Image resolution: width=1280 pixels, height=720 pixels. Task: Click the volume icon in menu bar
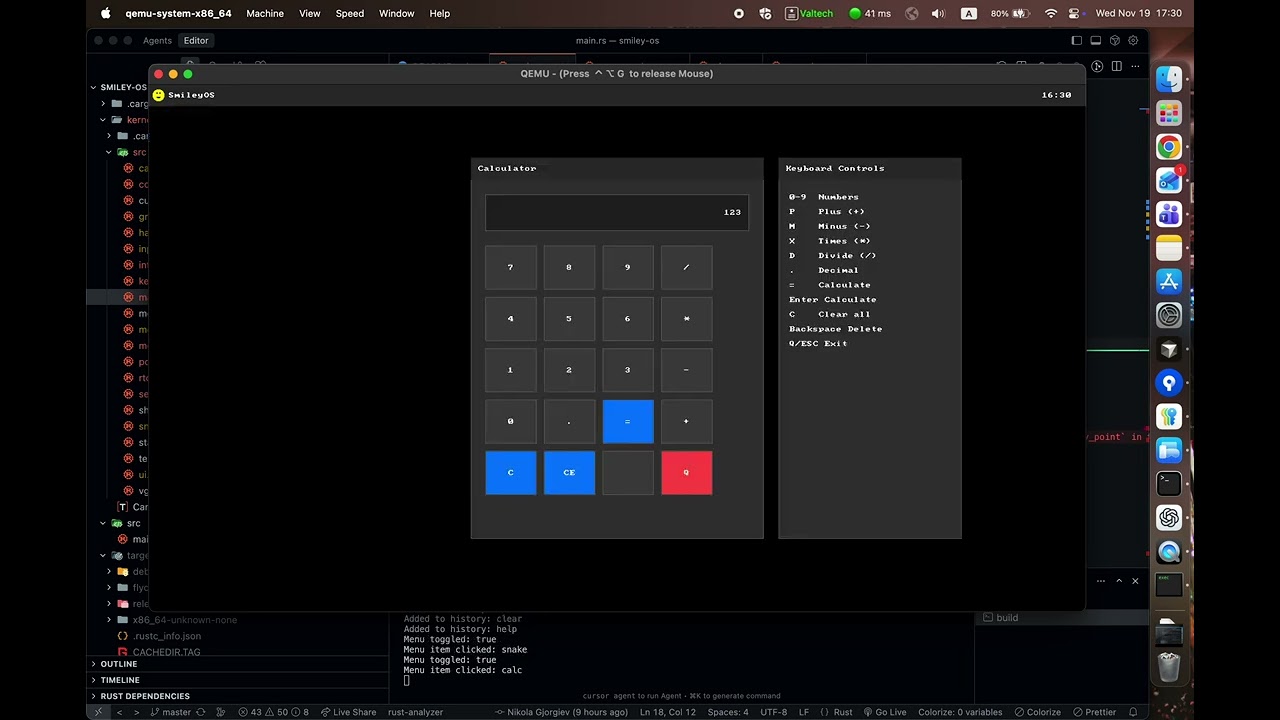tap(938, 13)
